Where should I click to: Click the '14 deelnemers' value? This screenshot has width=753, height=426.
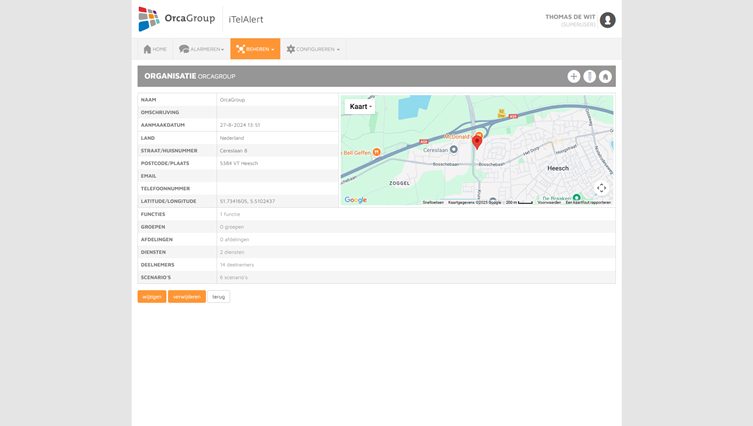(237, 265)
